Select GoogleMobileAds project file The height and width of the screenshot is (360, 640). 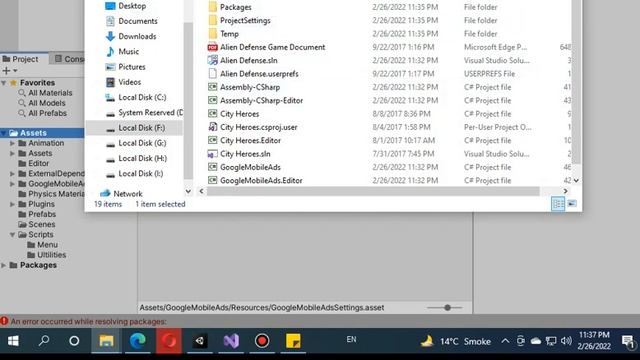250,167
